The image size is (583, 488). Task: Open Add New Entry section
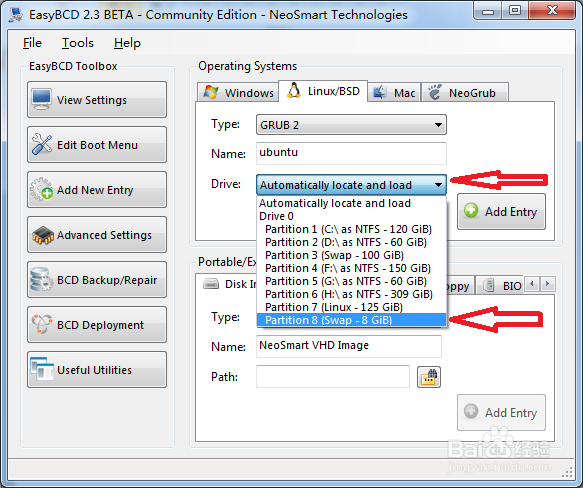point(97,190)
